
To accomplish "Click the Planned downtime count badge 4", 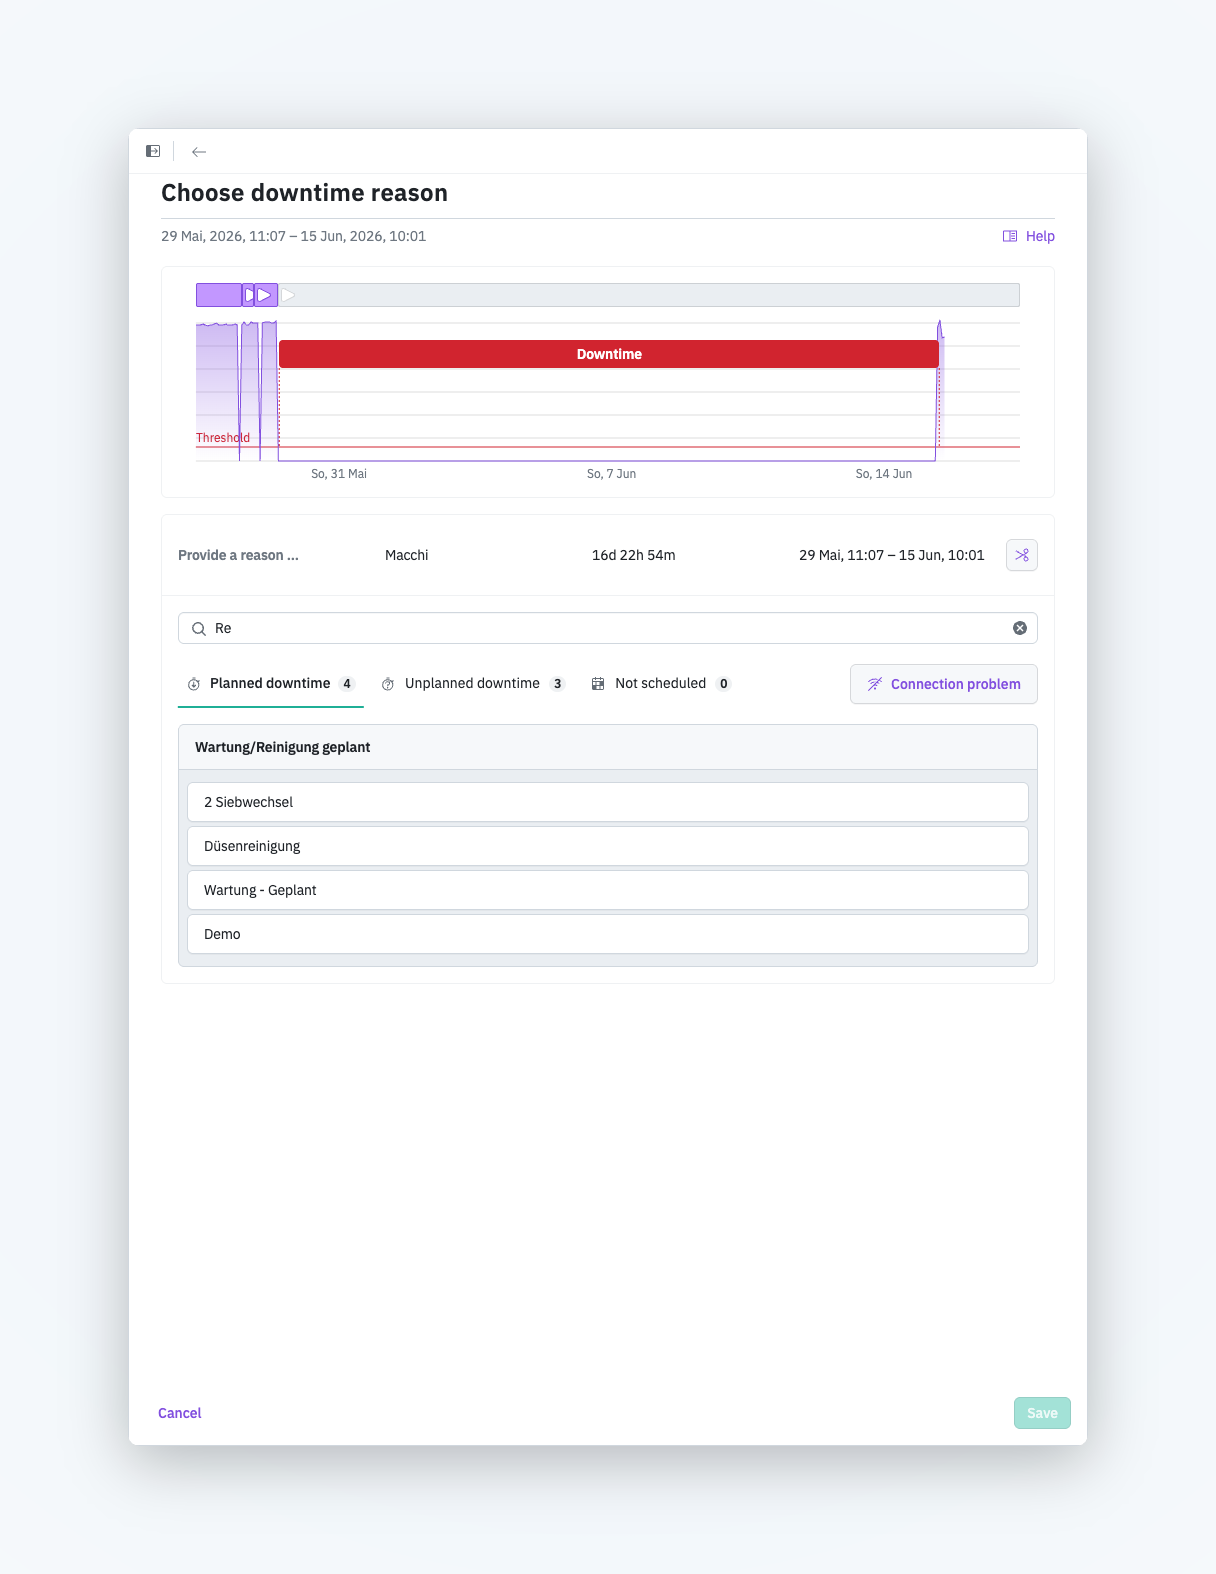I will click(x=347, y=684).
